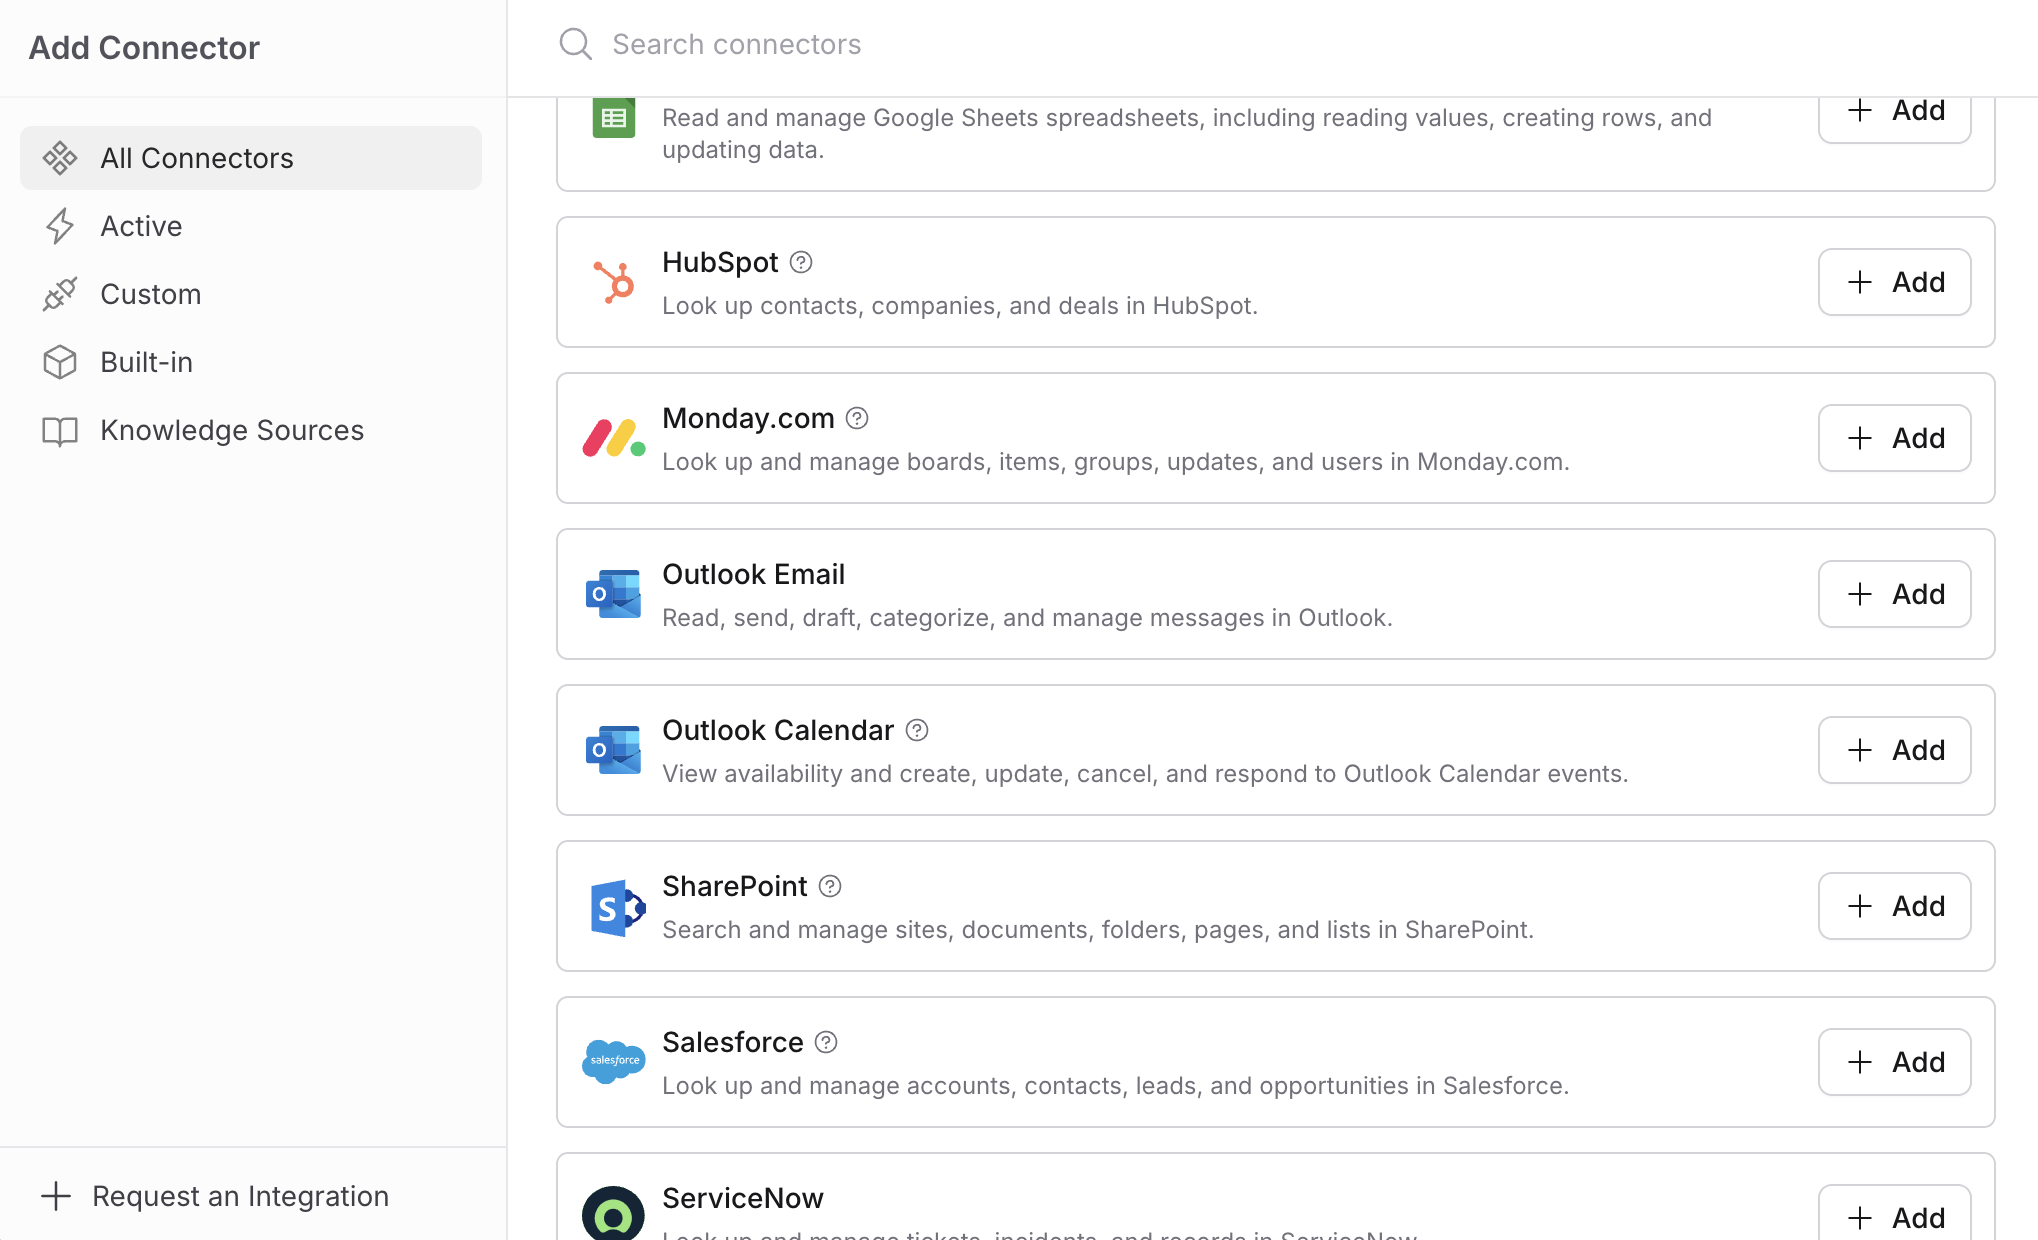Add the Outlook Email connector
Screen dimensions: 2038x1240
click(x=1894, y=594)
